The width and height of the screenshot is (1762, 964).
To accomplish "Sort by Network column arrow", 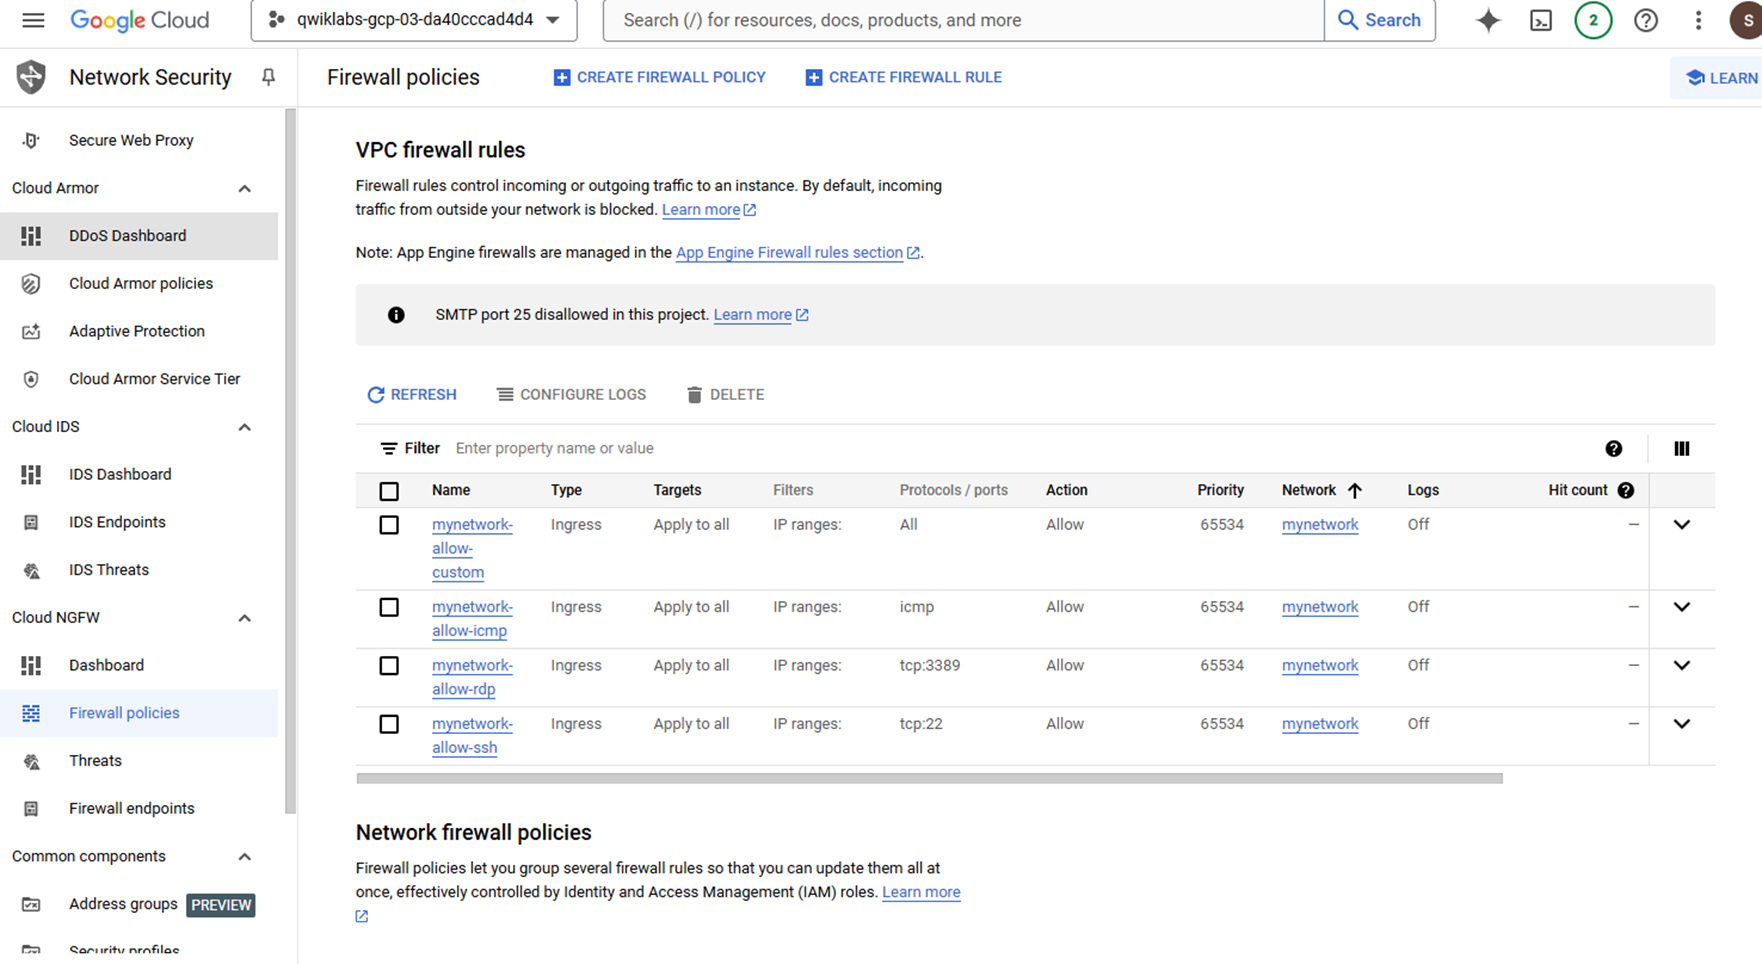I will point(1355,490).
